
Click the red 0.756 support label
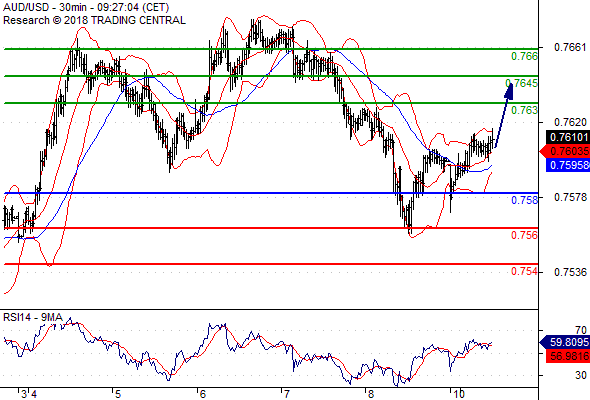tap(524, 236)
